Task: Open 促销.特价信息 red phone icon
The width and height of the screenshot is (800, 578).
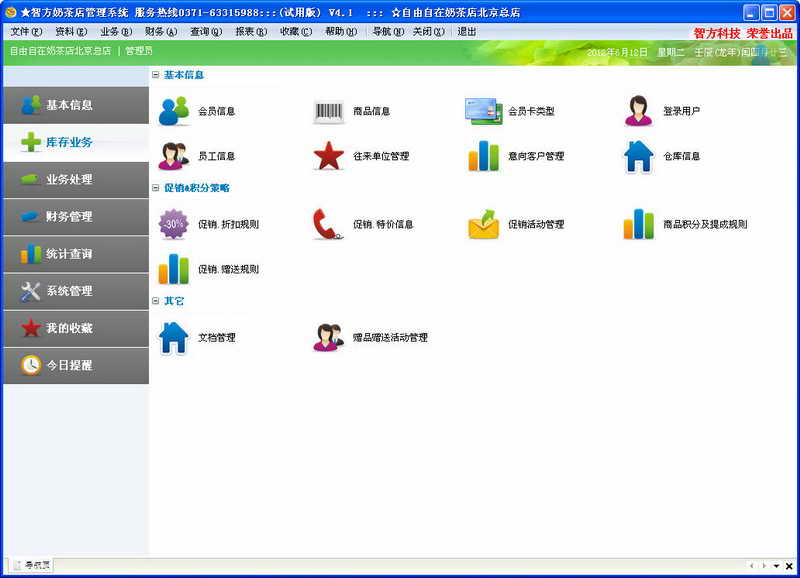Action: click(x=328, y=224)
